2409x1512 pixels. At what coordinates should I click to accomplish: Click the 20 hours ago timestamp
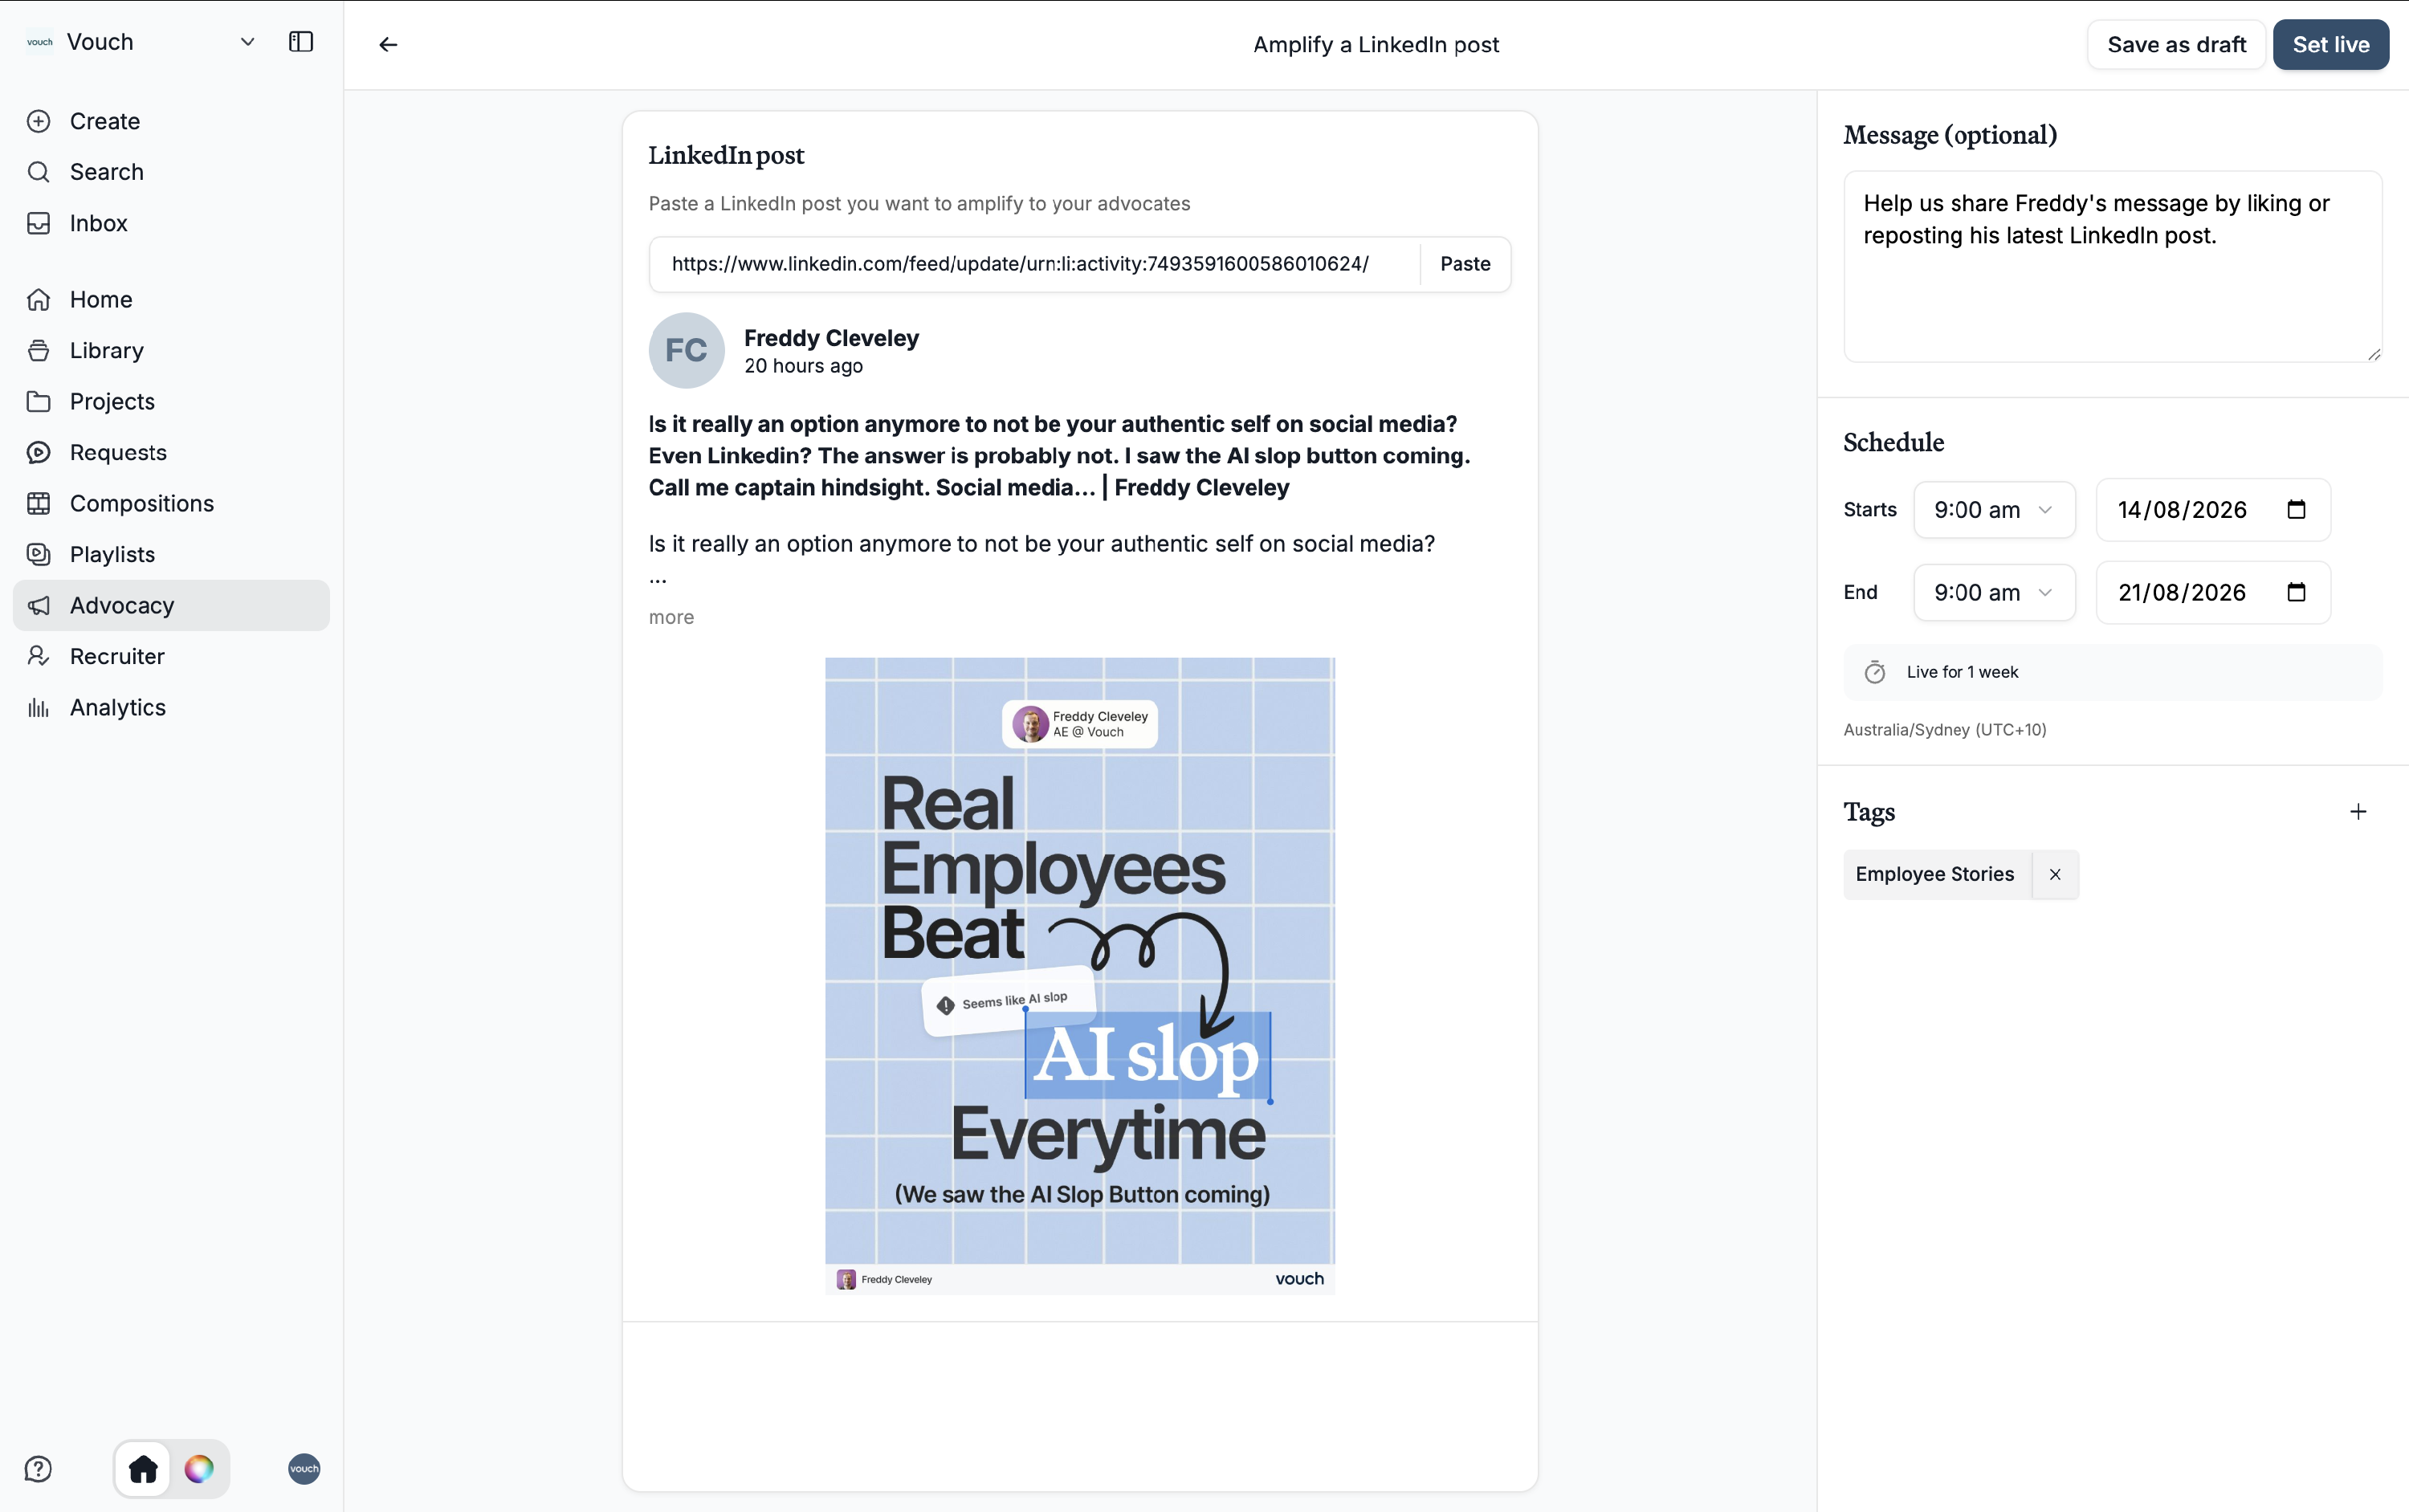803,366
